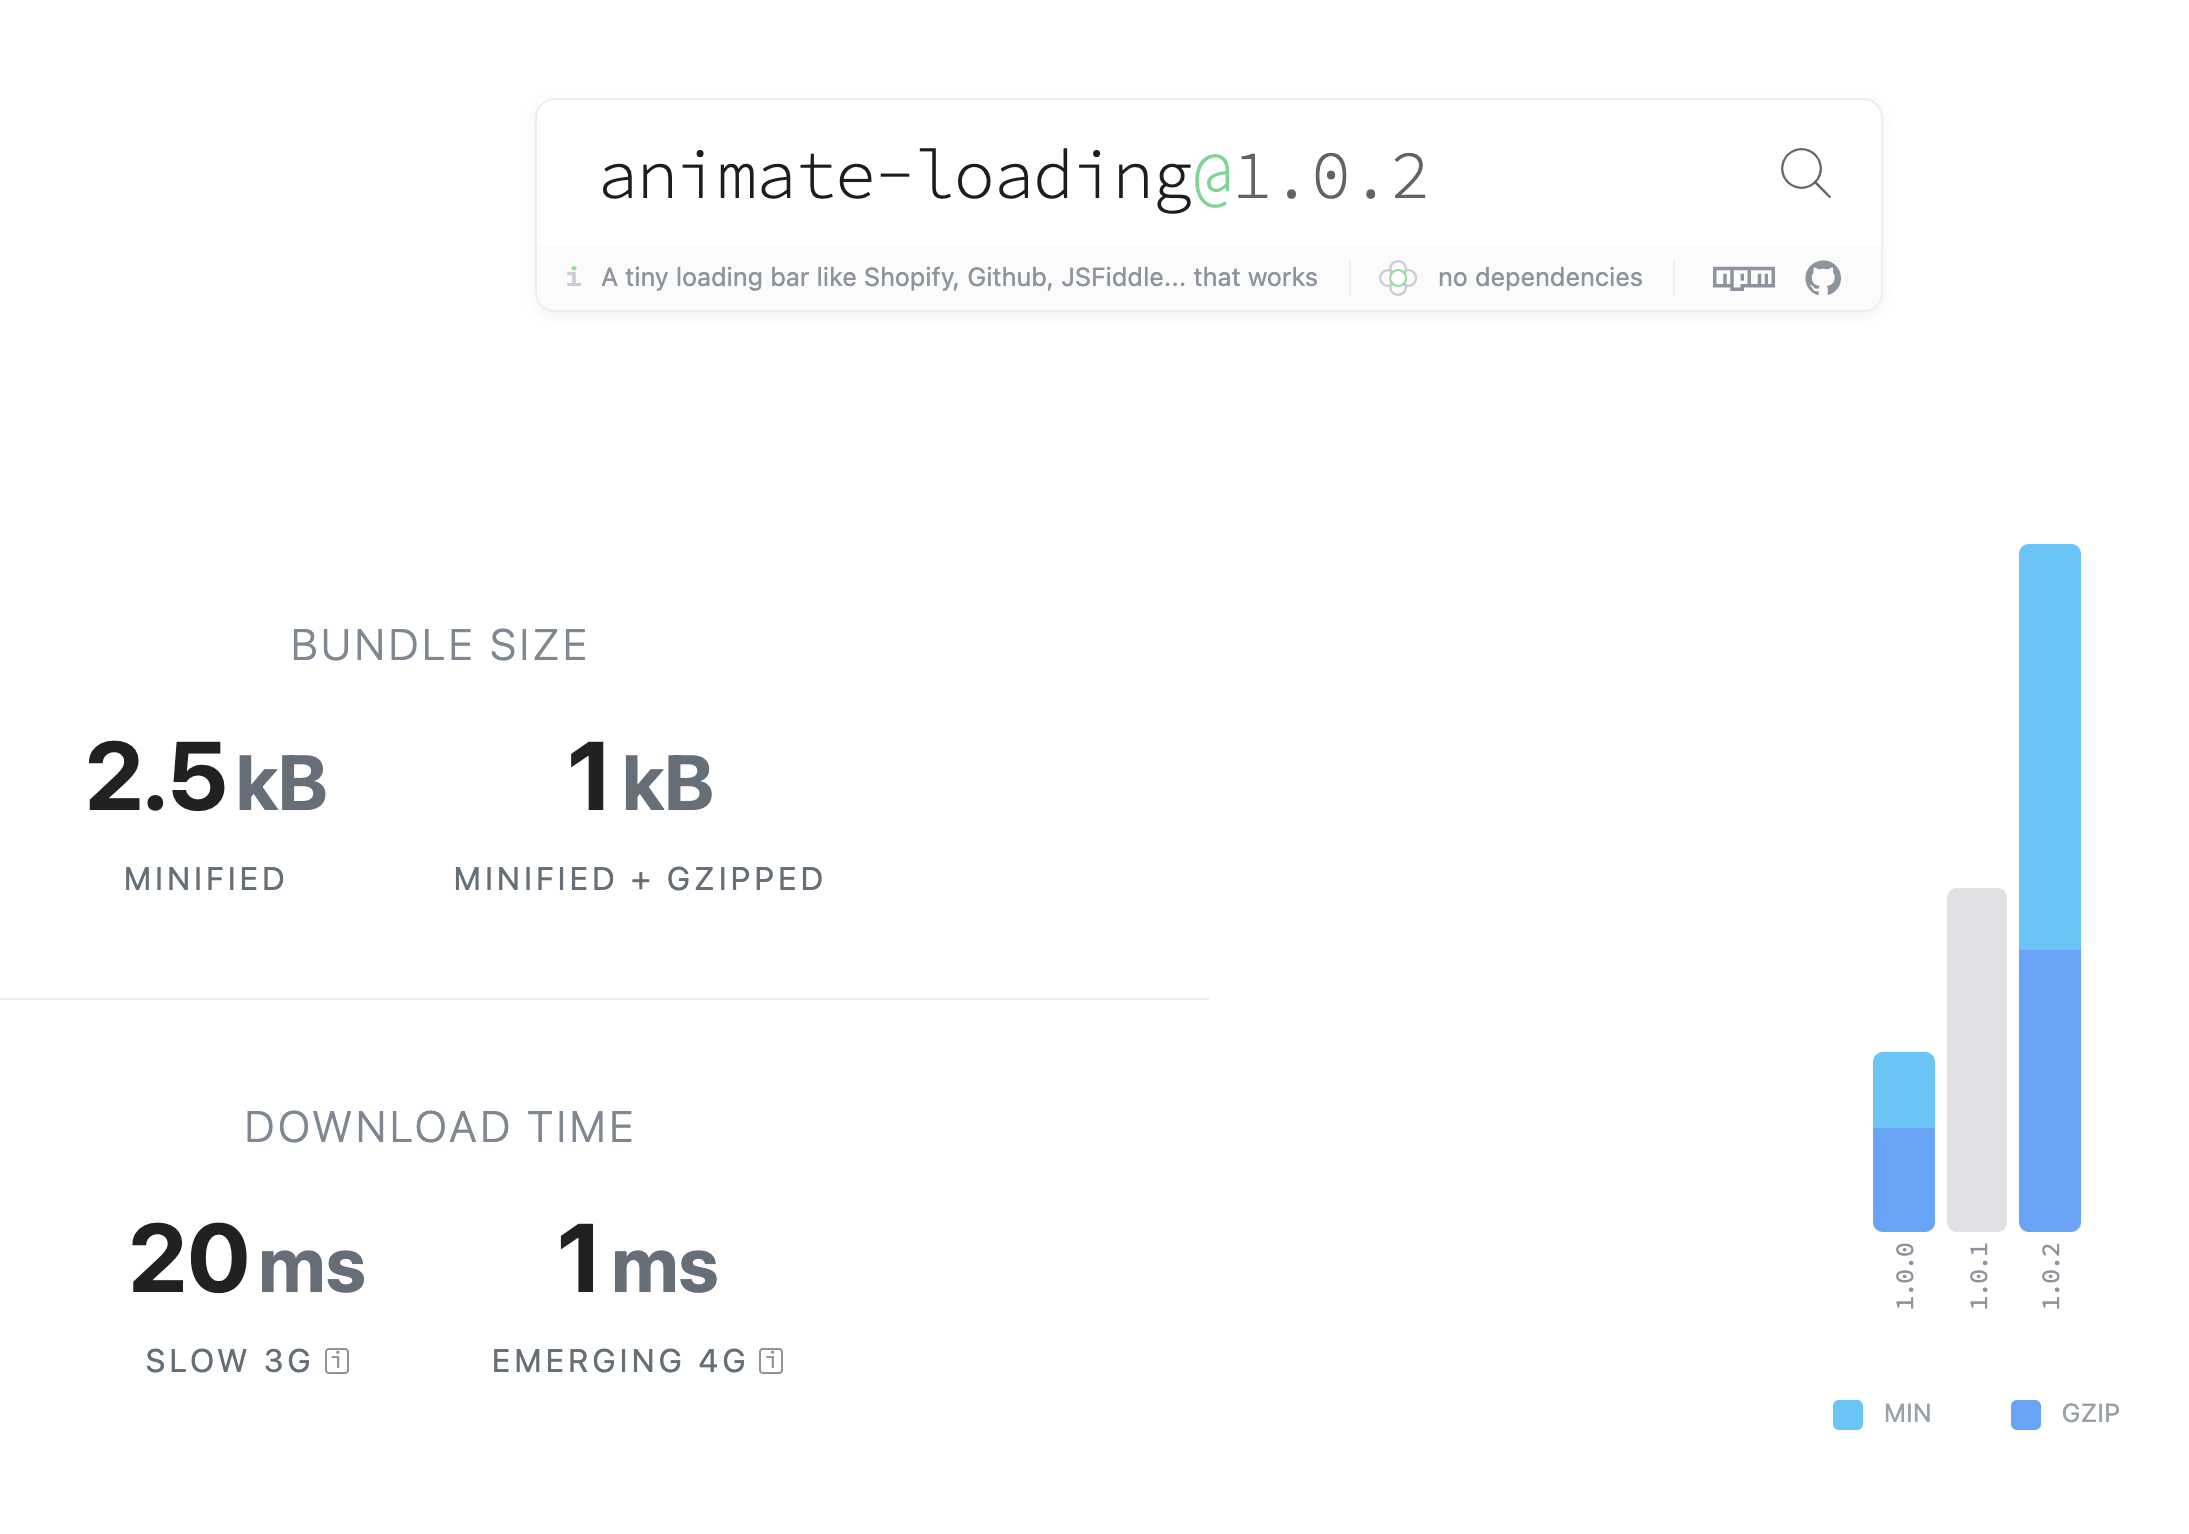Click the 1.0.2 version axis label
The width and height of the screenshot is (2189, 1534).
point(2050,1276)
